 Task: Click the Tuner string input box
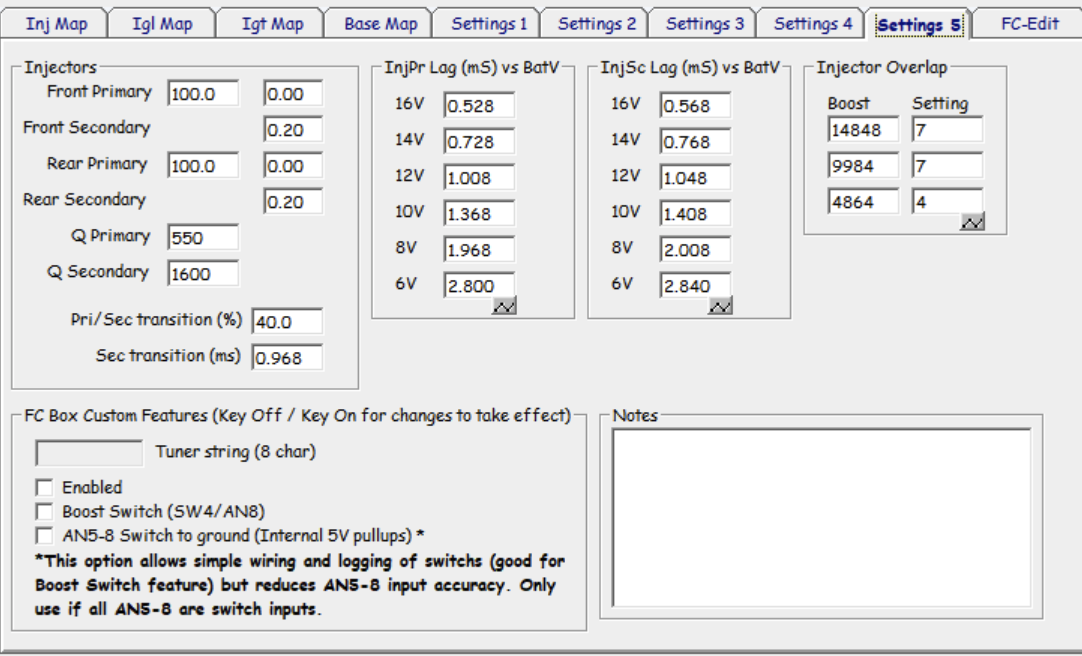tap(89, 453)
